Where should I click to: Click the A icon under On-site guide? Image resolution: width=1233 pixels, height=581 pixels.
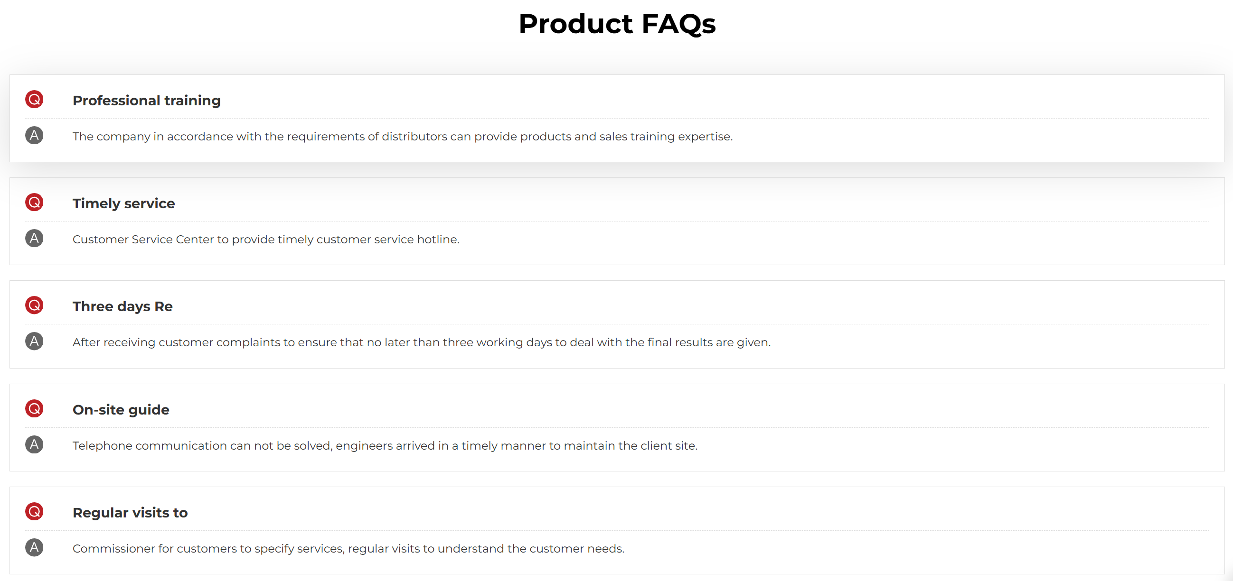point(35,445)
